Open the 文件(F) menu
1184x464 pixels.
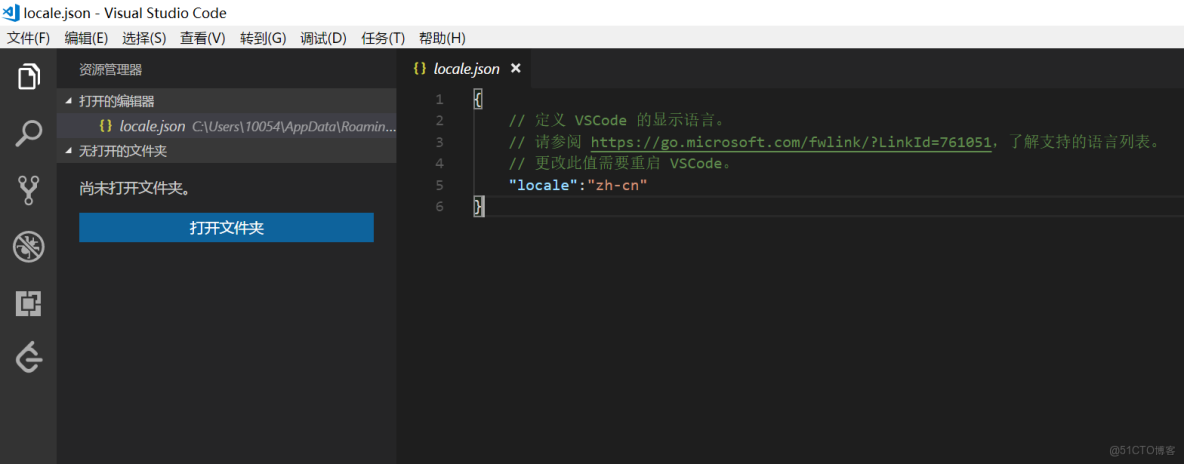(28, 39)
